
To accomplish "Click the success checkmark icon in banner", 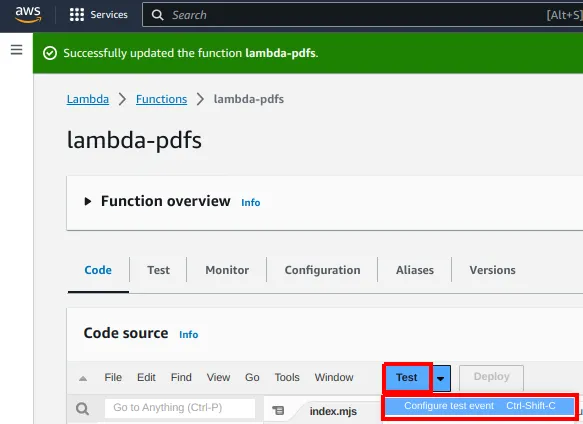I will point(50,53).
